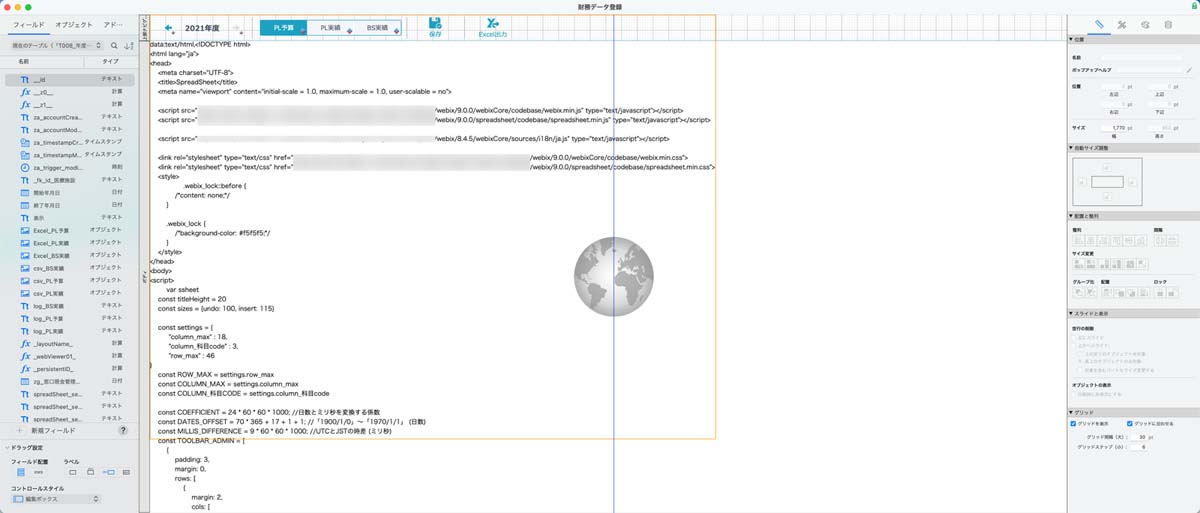
Task: Click the globe web viewer placeholder
Action: [614, 276]
